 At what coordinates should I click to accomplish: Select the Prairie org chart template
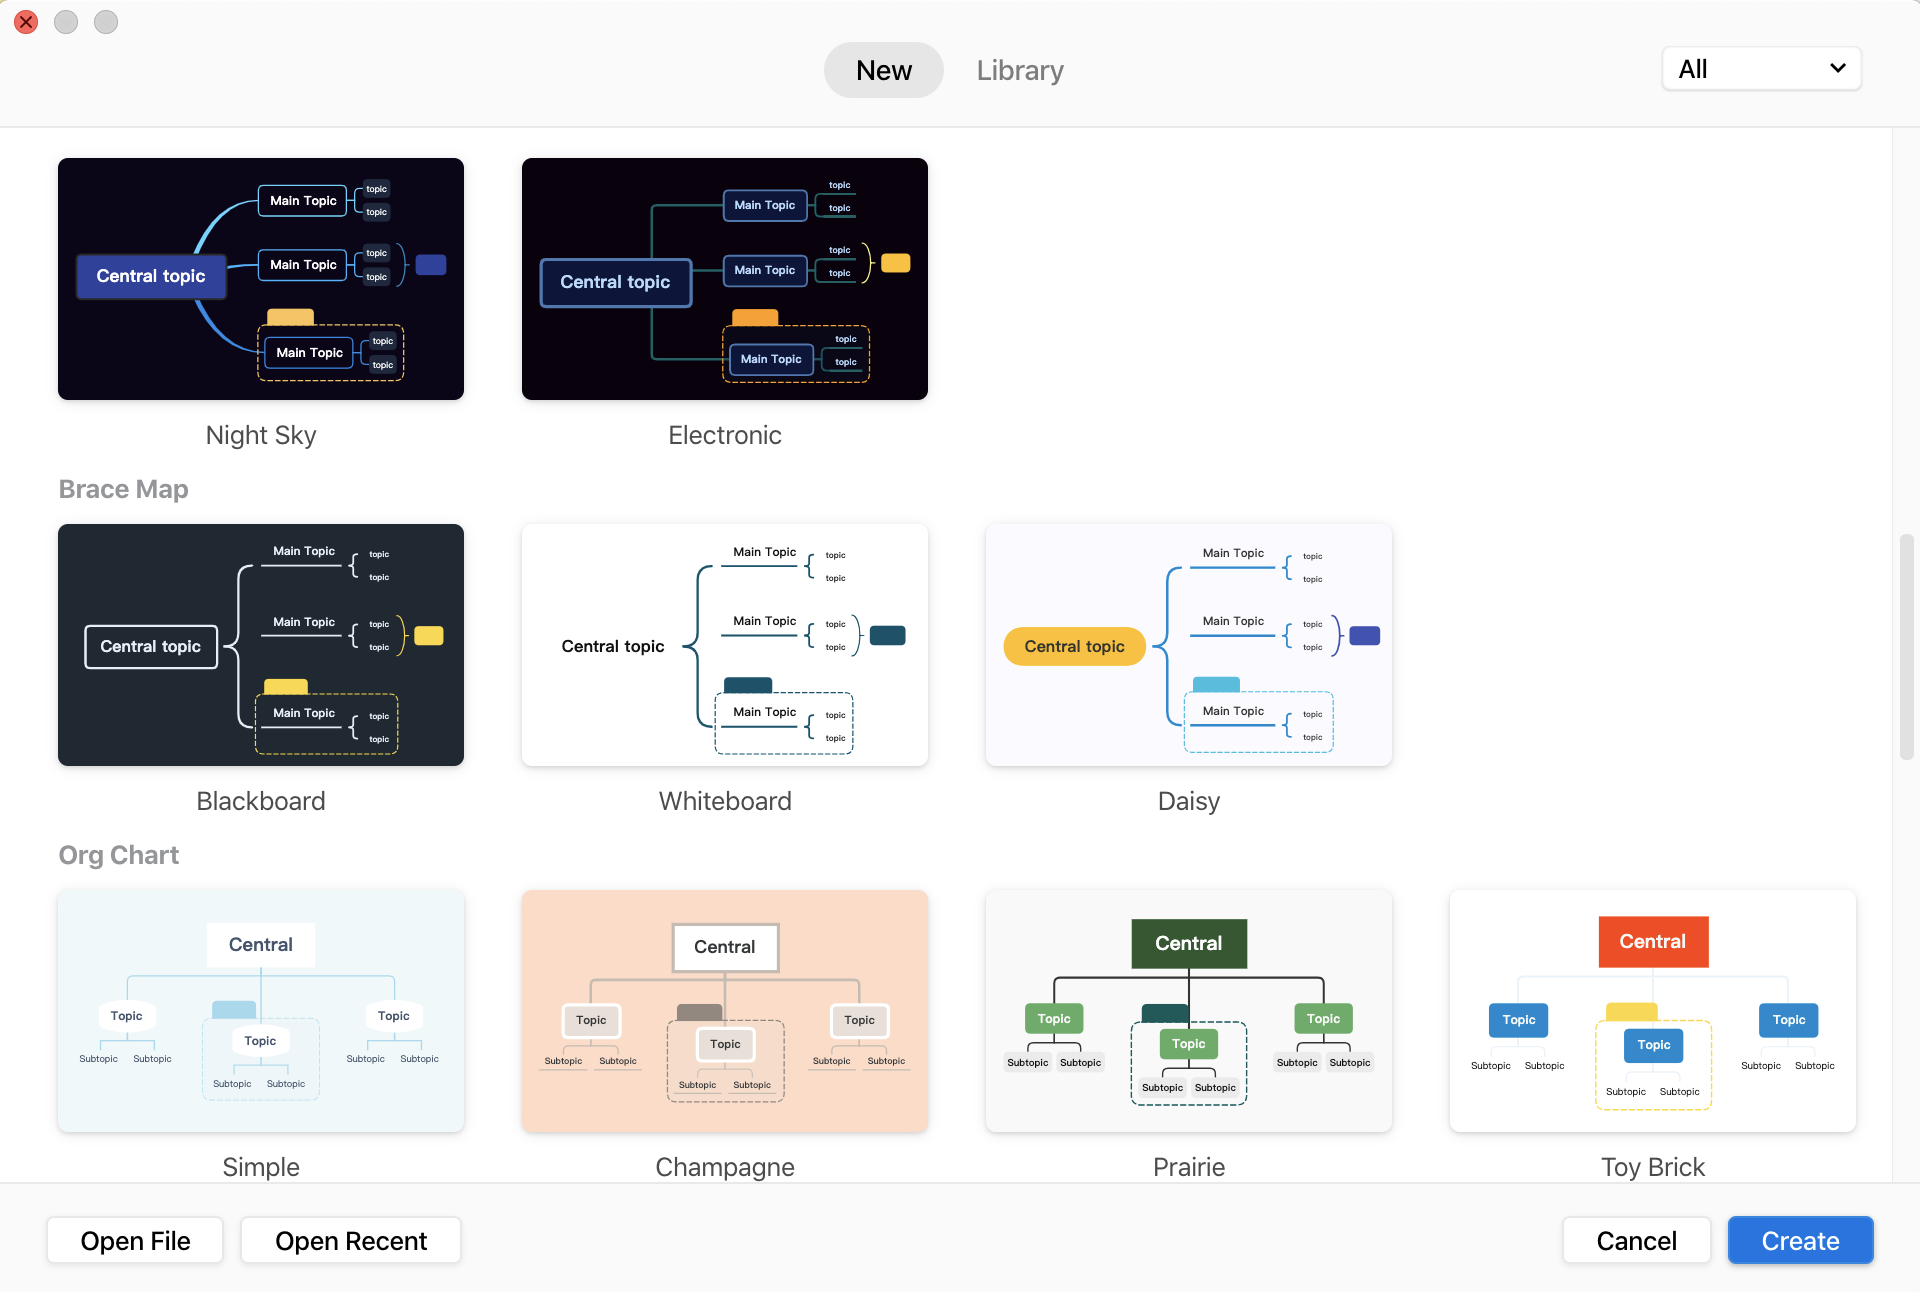[x=1189, y=1011]
